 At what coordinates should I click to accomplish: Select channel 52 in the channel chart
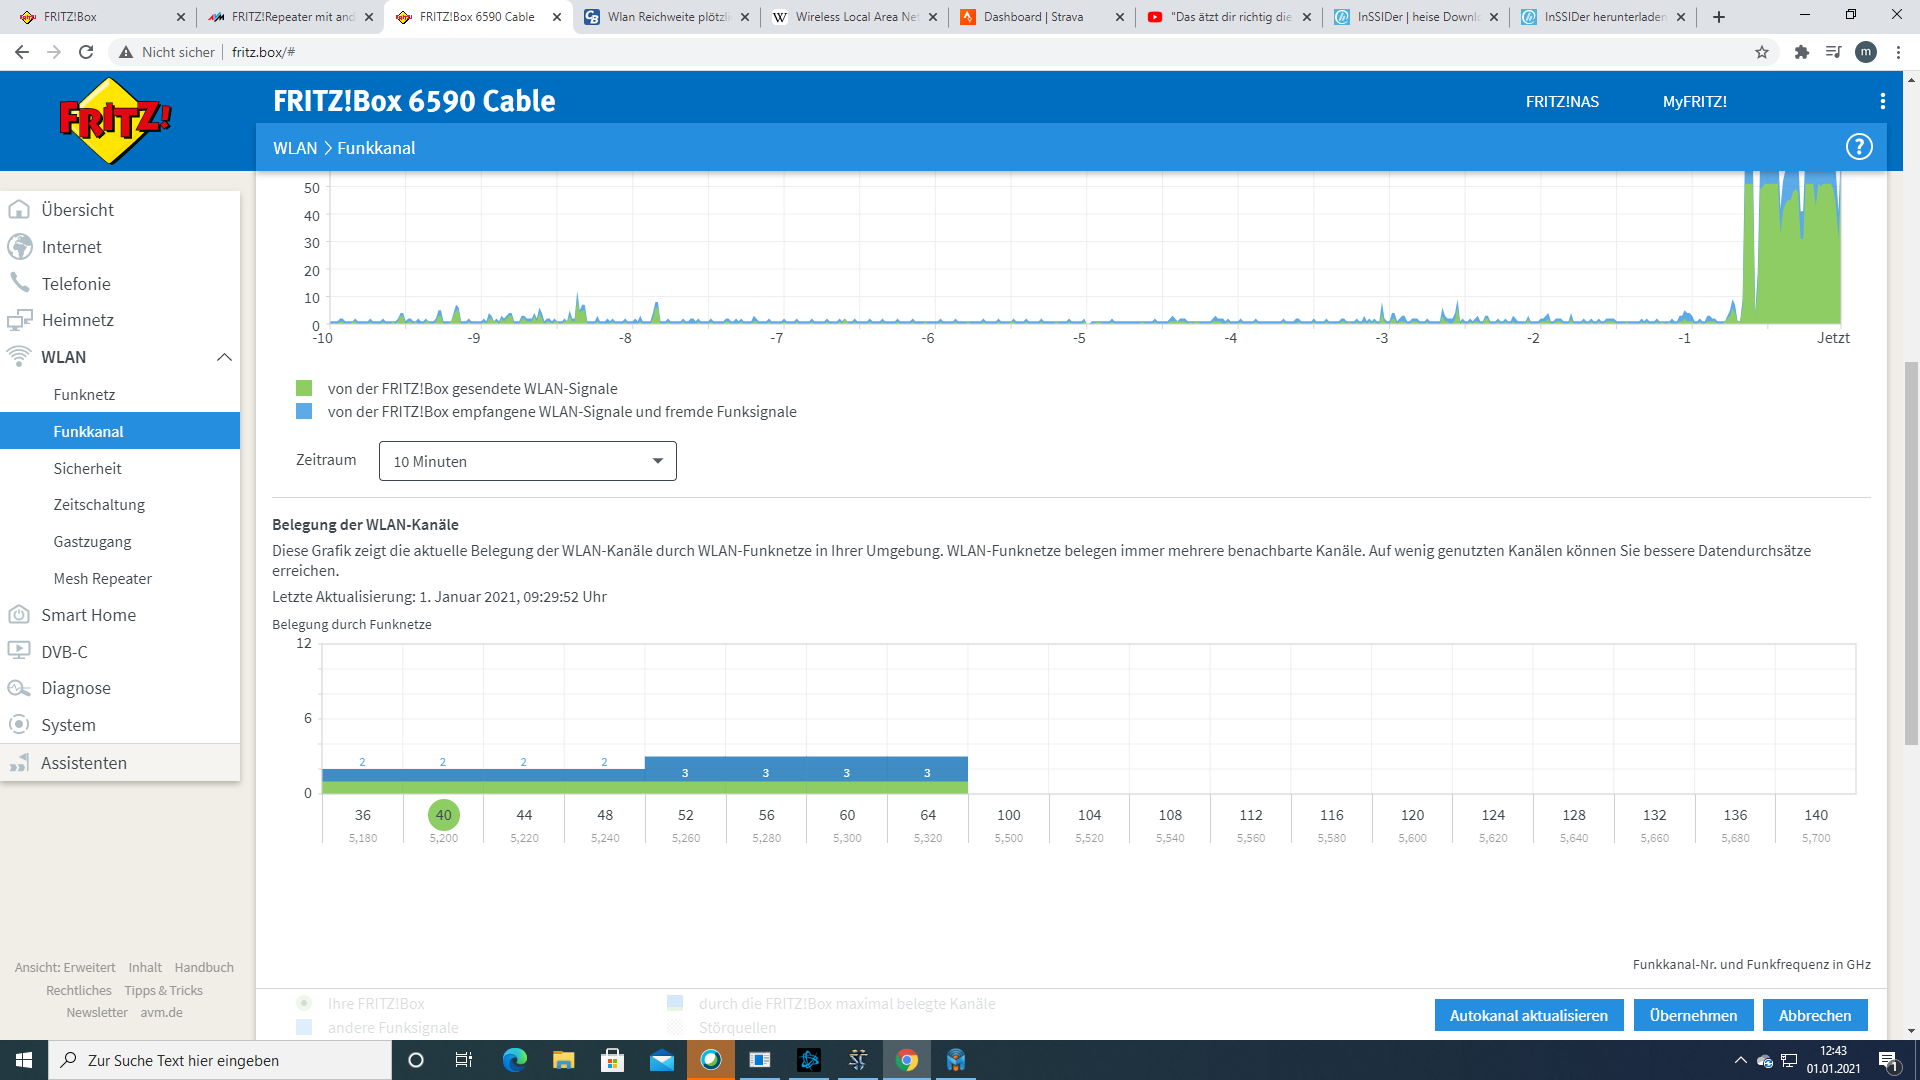(x=685, y=815)
